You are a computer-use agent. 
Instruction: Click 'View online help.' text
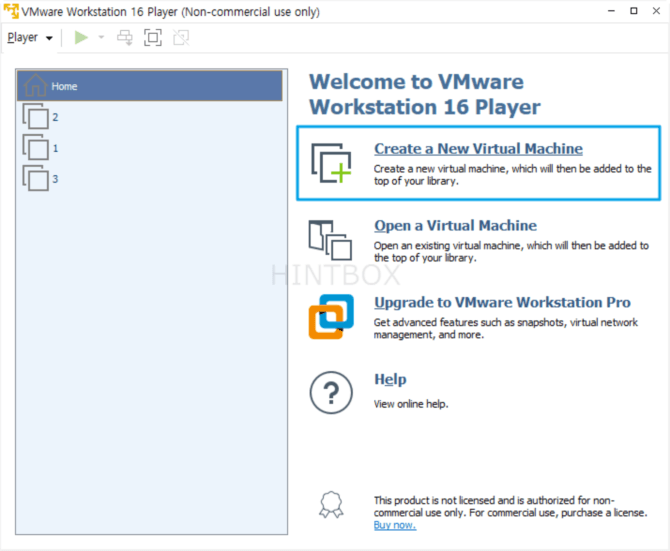coord(411,404)
